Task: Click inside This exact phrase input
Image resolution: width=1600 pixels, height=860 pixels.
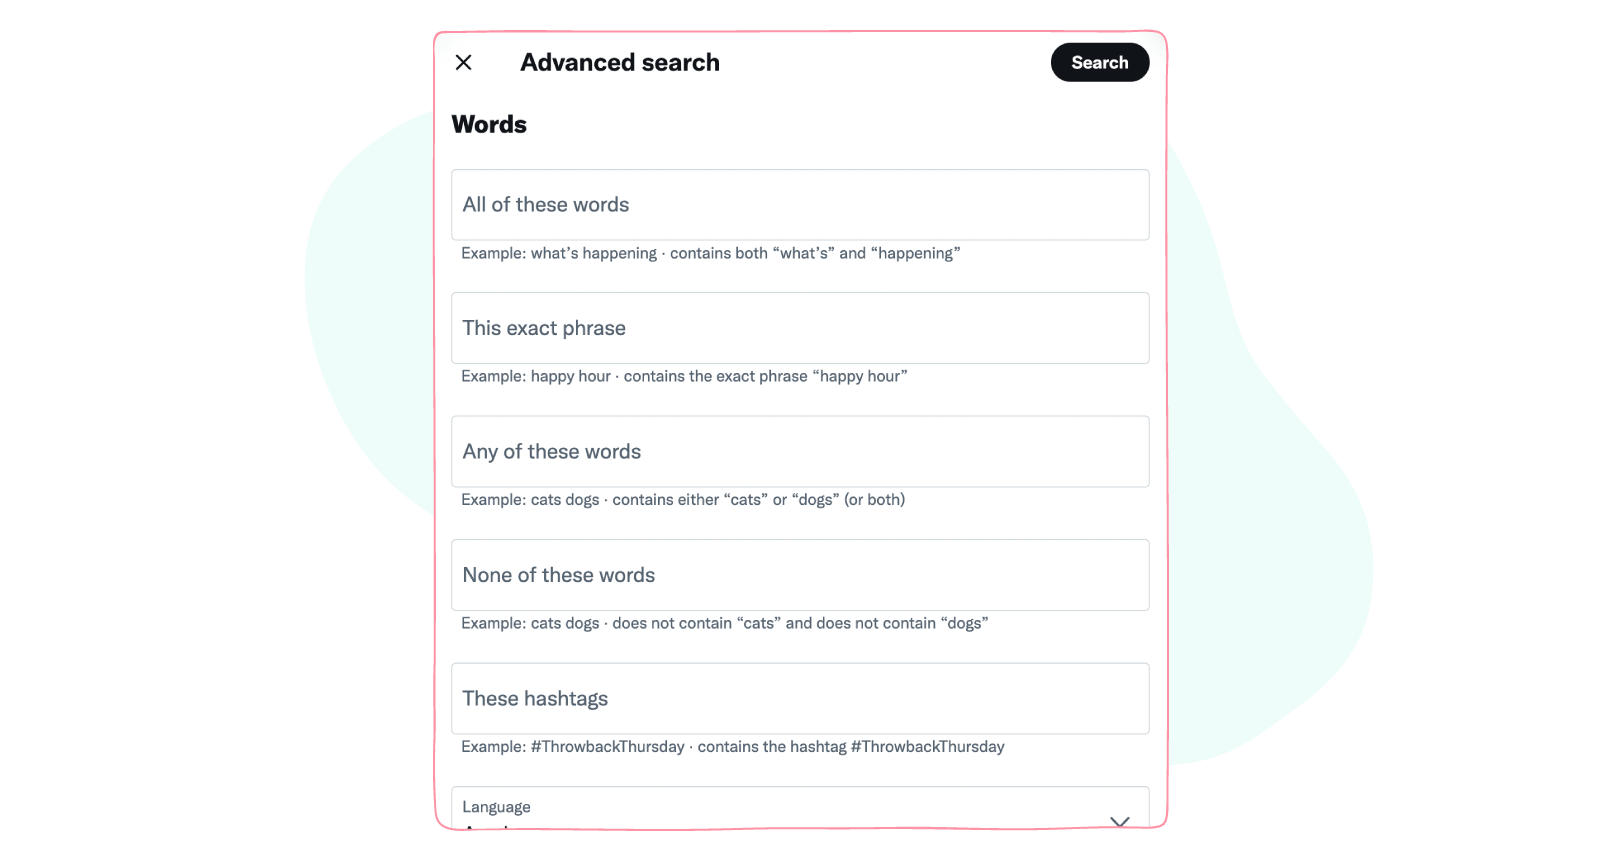Action: 799,328
